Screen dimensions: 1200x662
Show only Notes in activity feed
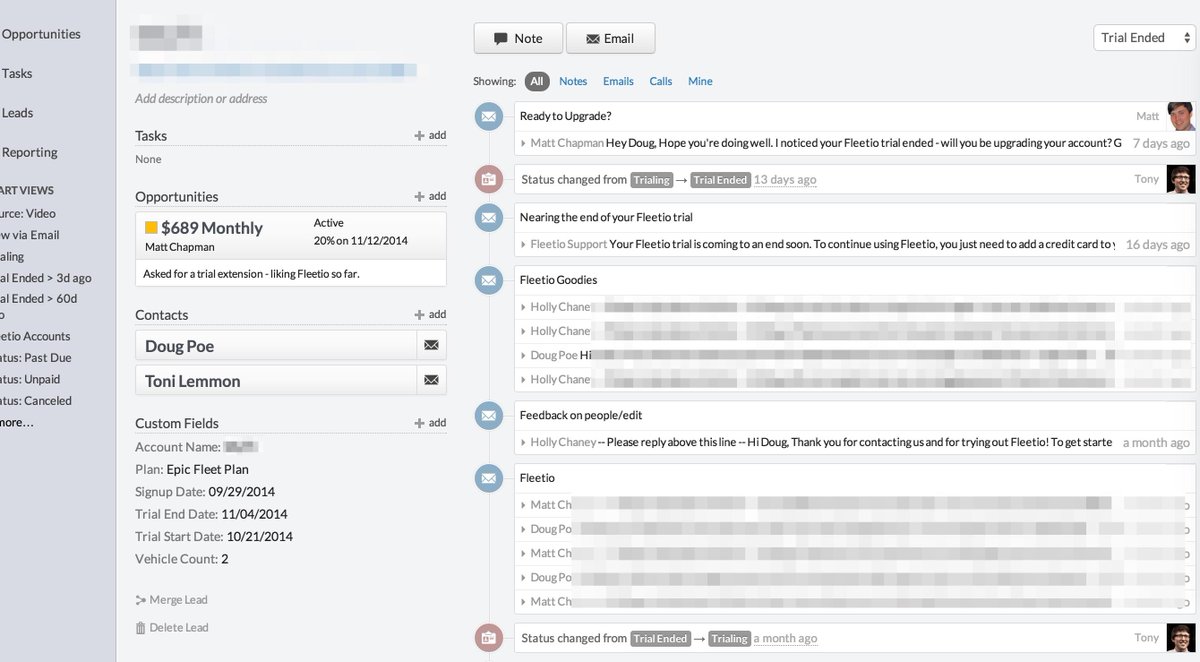[573, 81]
